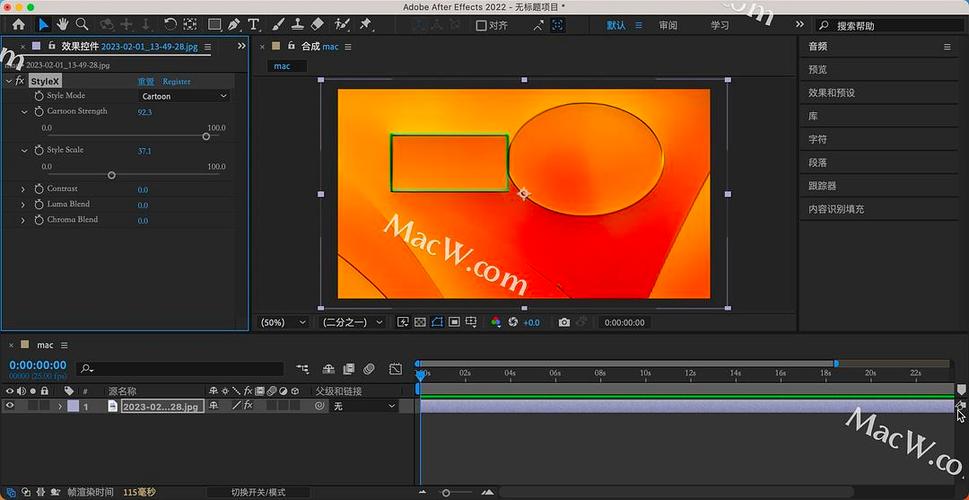Image resolution: width=969 pixels, height=500 pixels.
Task: Open show channel color management icon
Action: [x=496, y=323]
